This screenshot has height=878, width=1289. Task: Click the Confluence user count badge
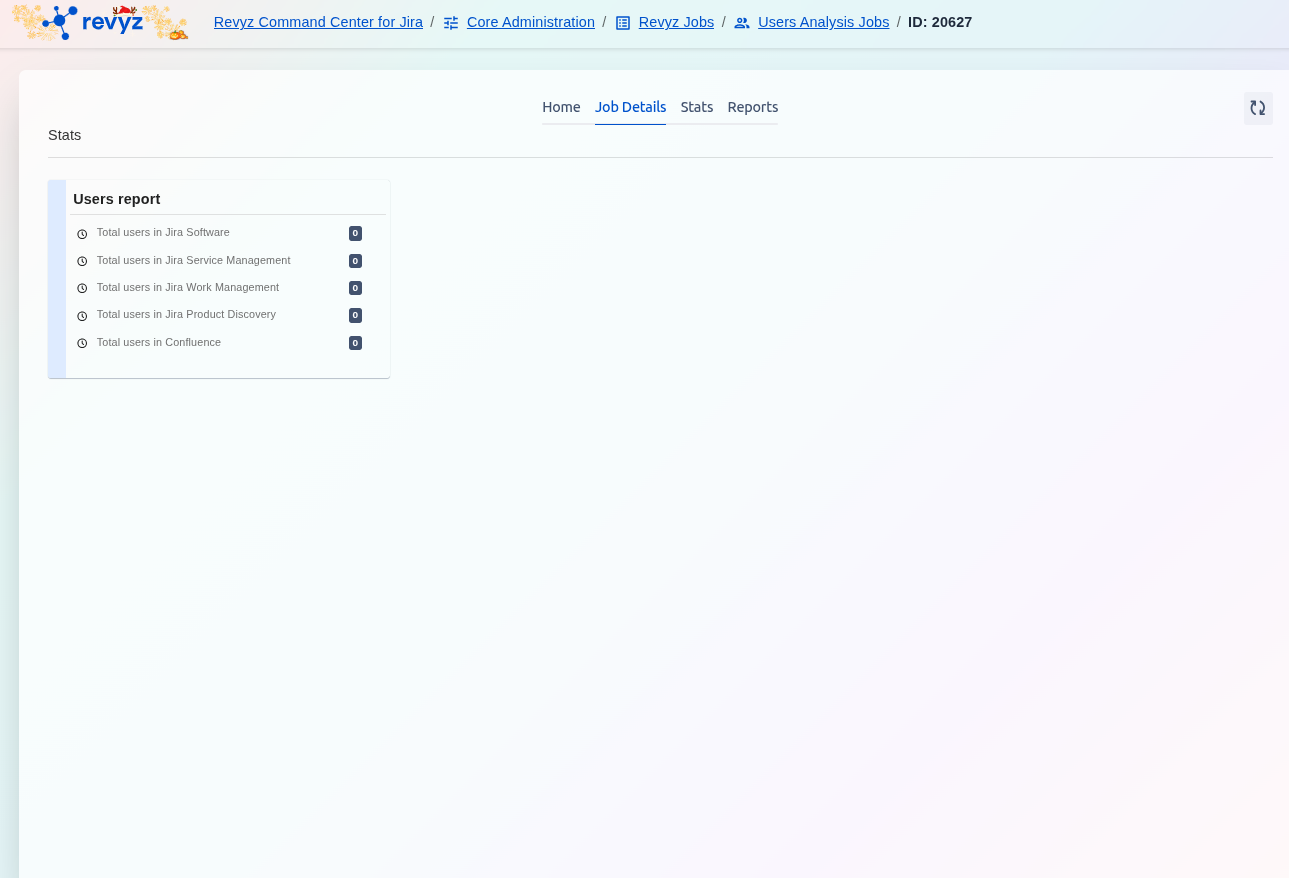[x=355, y=343]
